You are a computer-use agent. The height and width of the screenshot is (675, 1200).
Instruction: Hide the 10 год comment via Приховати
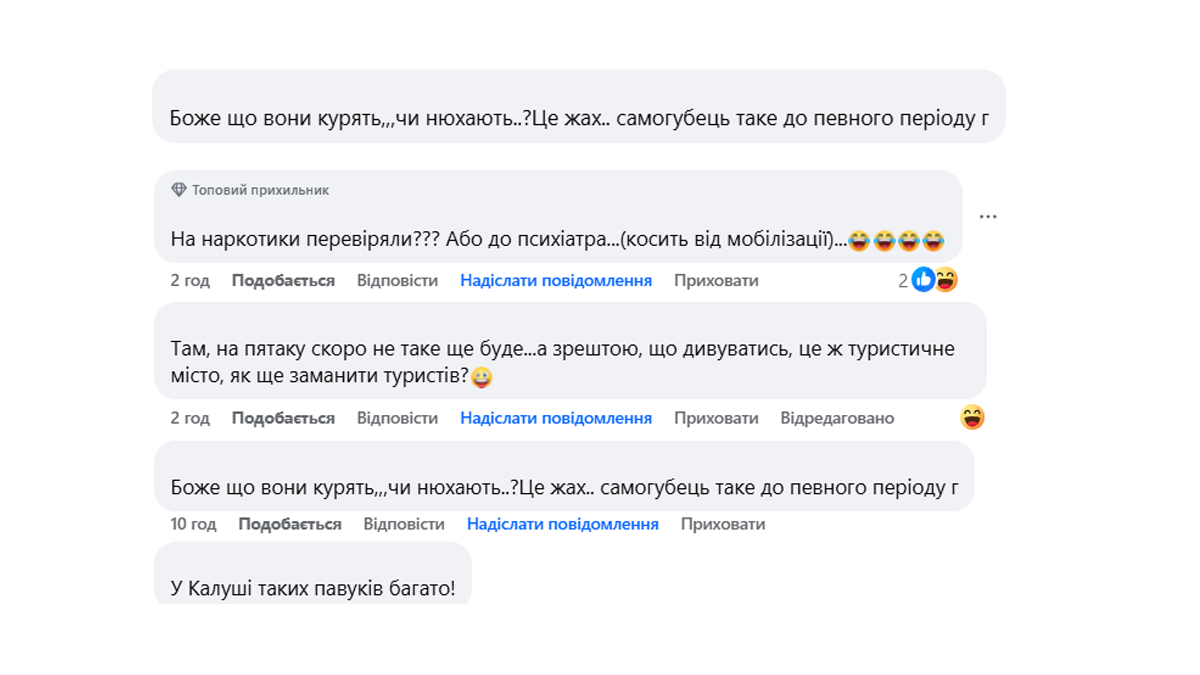723,524
